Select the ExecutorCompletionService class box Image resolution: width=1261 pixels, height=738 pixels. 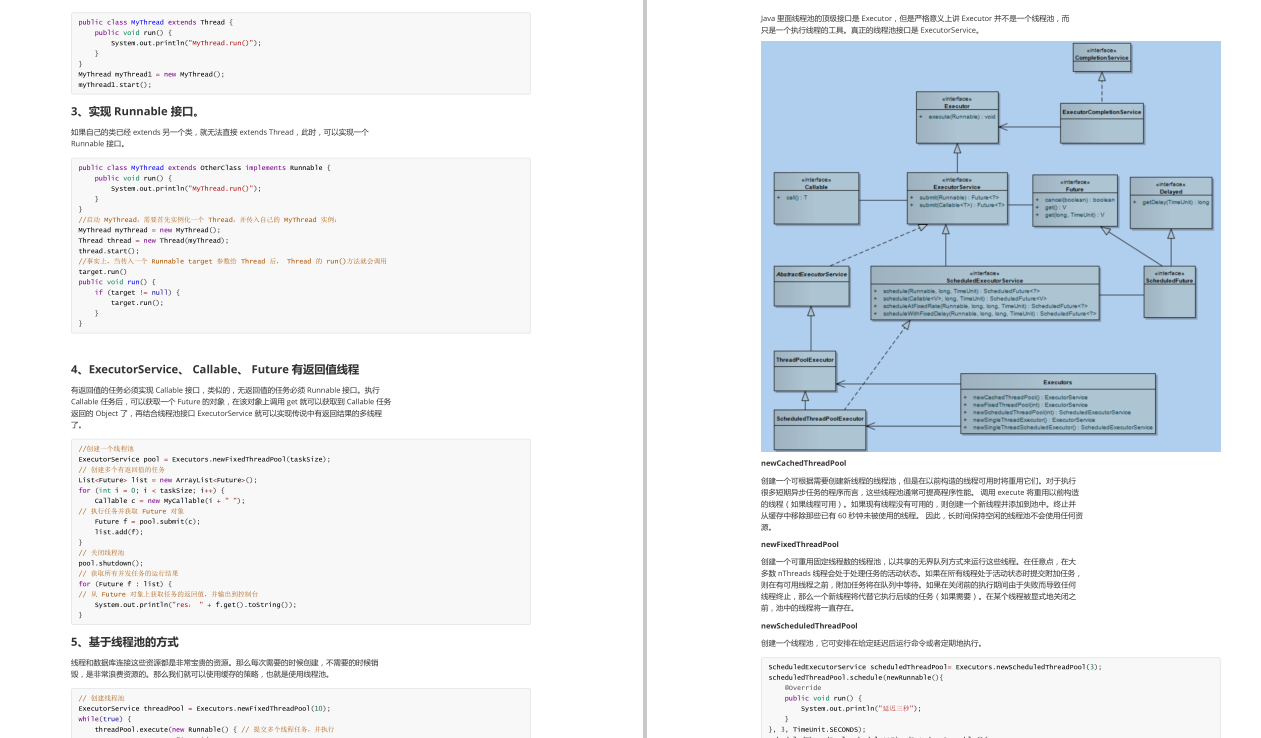click(1102, 119)
